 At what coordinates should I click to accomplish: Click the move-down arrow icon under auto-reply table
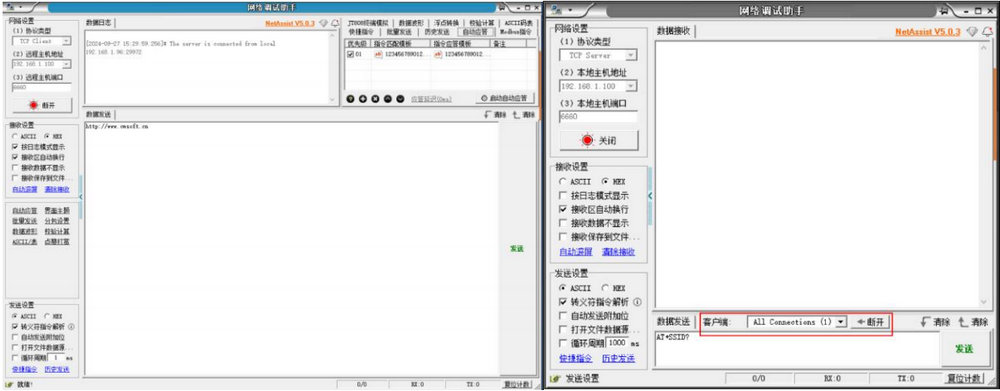click(x=400, y=99)
